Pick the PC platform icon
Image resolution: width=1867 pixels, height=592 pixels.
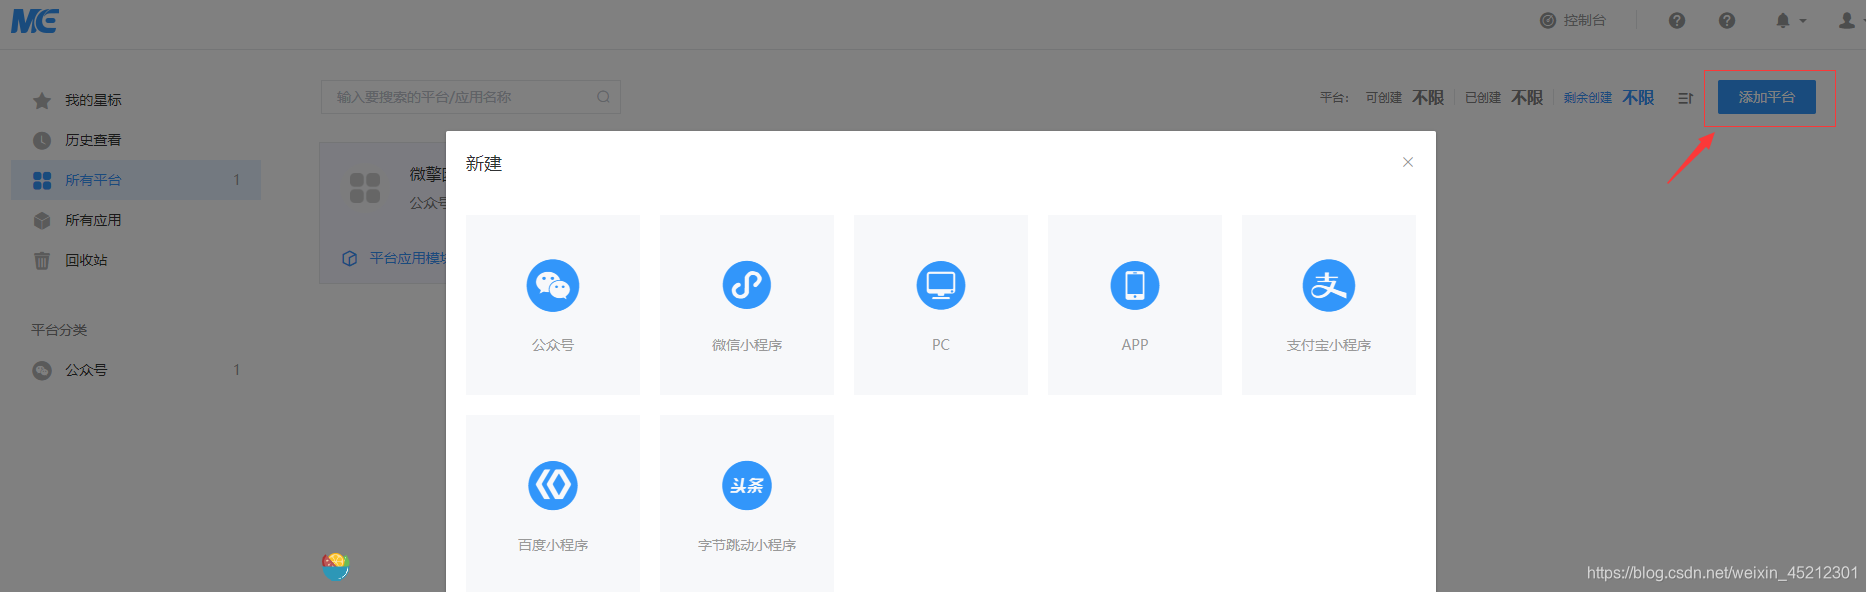[x=941, y=285]
